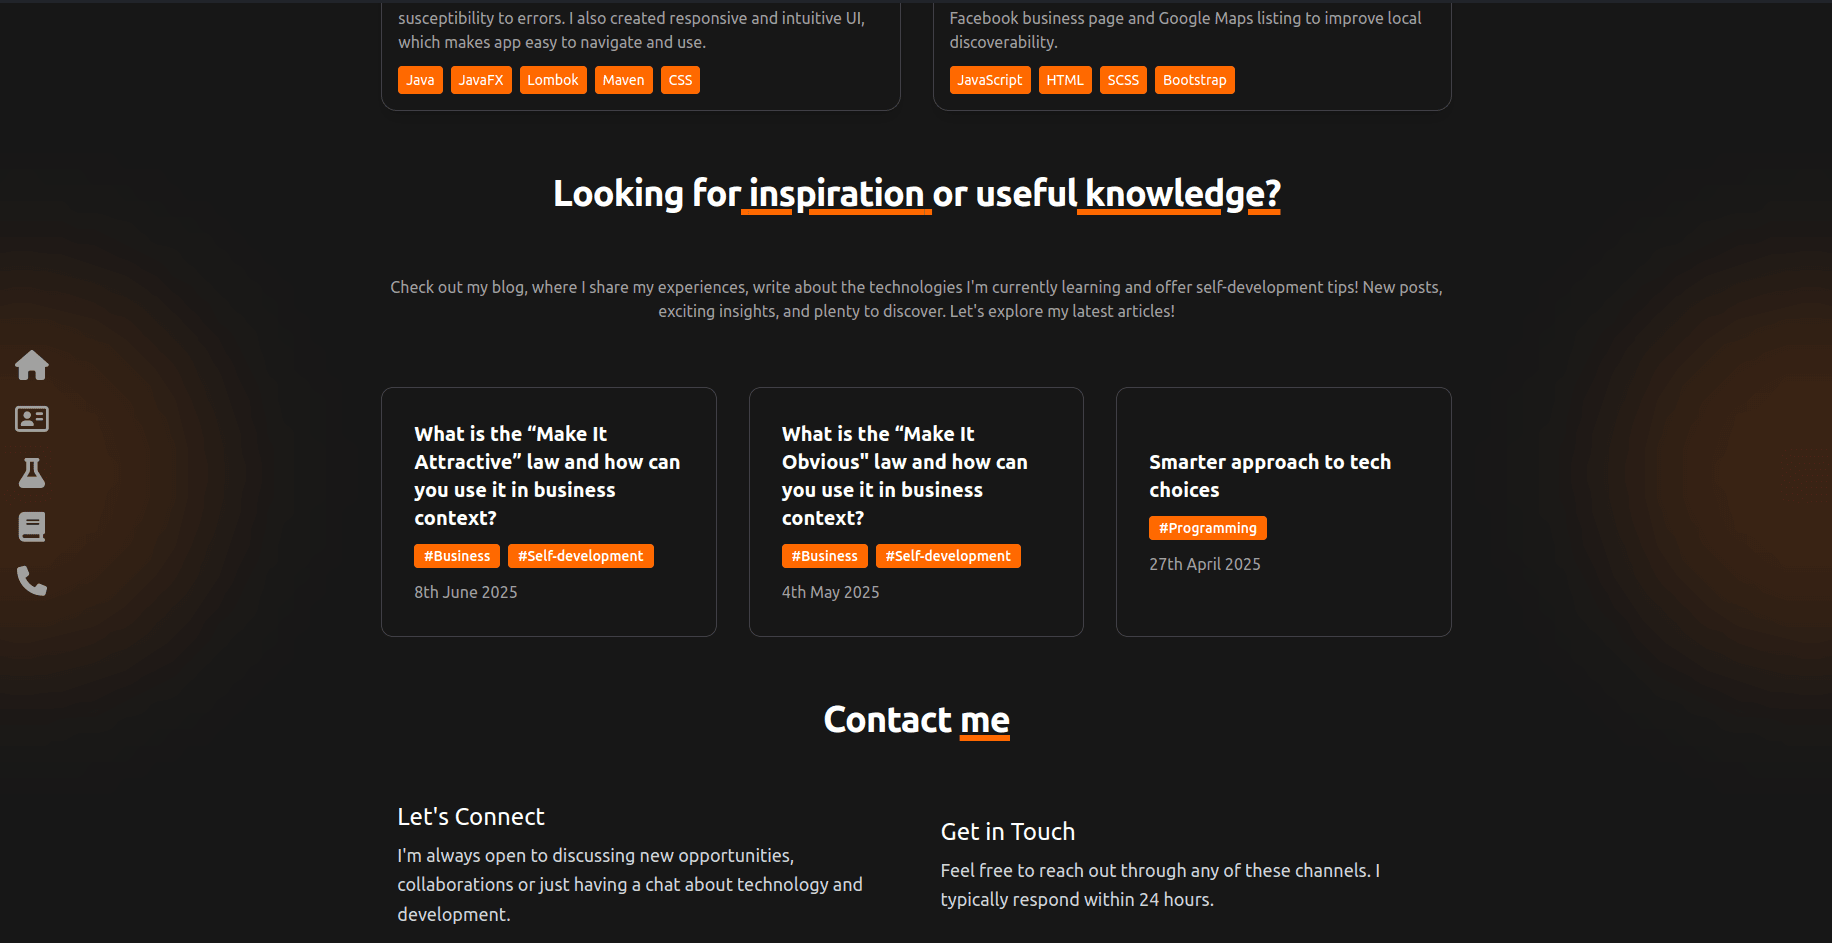The width and height of the screenshot is (1832, 943).
Task: Click the date "8th June 2025"
Action: pyautogui.click(x=466, y=592)
